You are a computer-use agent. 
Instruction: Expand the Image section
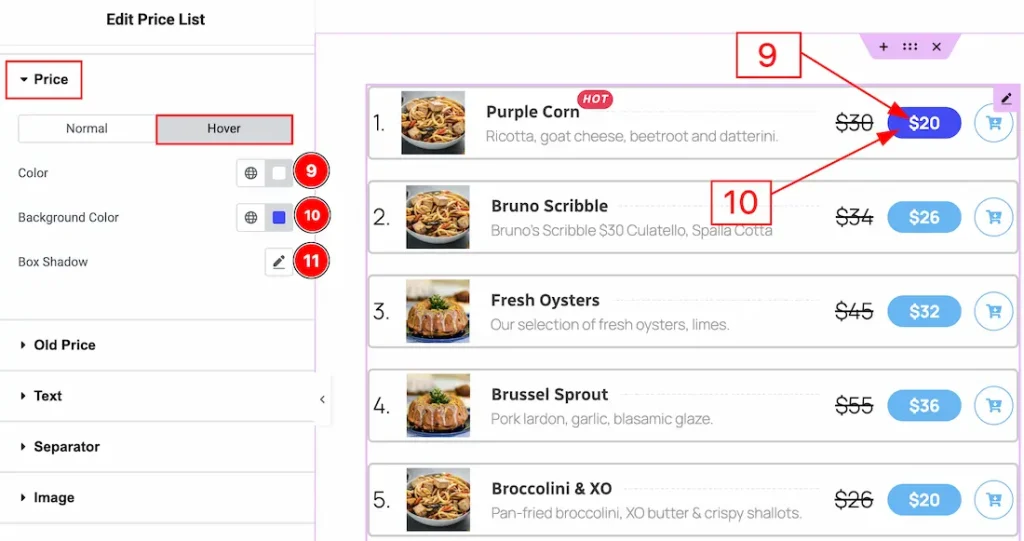(54, 498)
